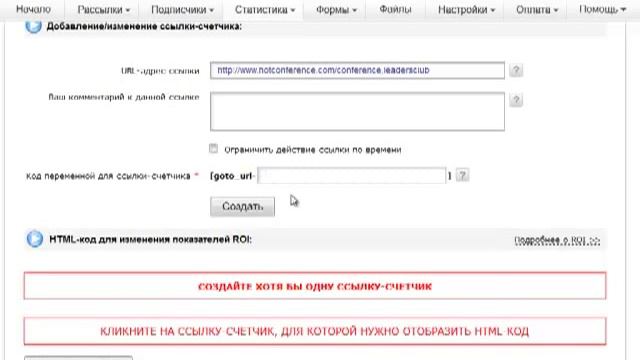Click the Создать button

(x=242, y=207)
